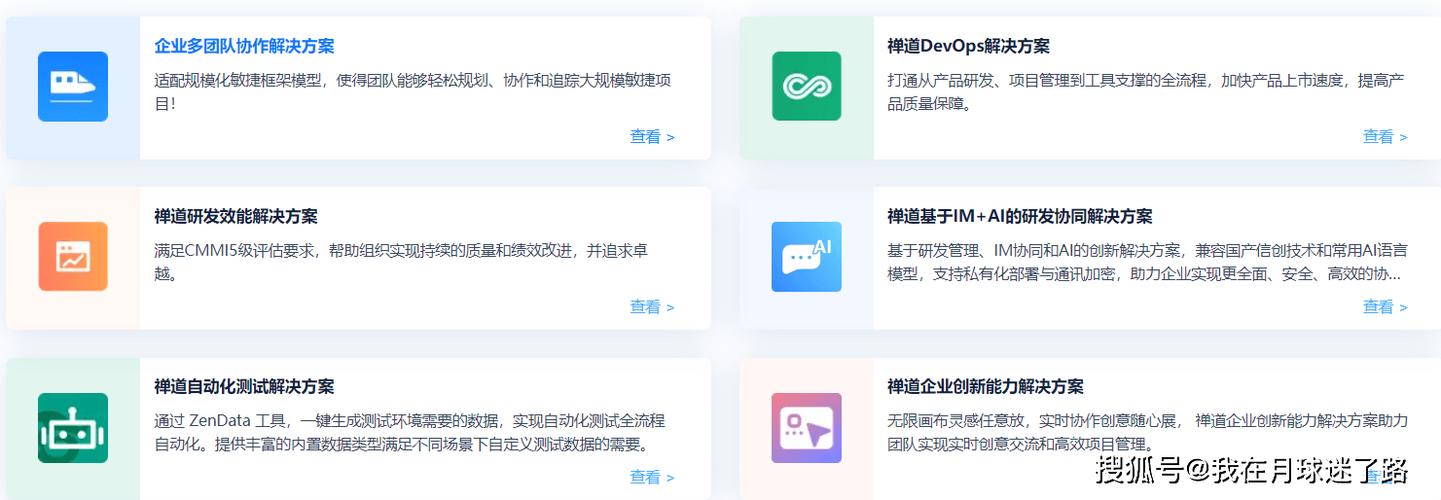Click the orange chart icon for 禅道研发效能解决方案
Image resolution: width=1441 pixels, height=500 pixels.
click(73, 257)
